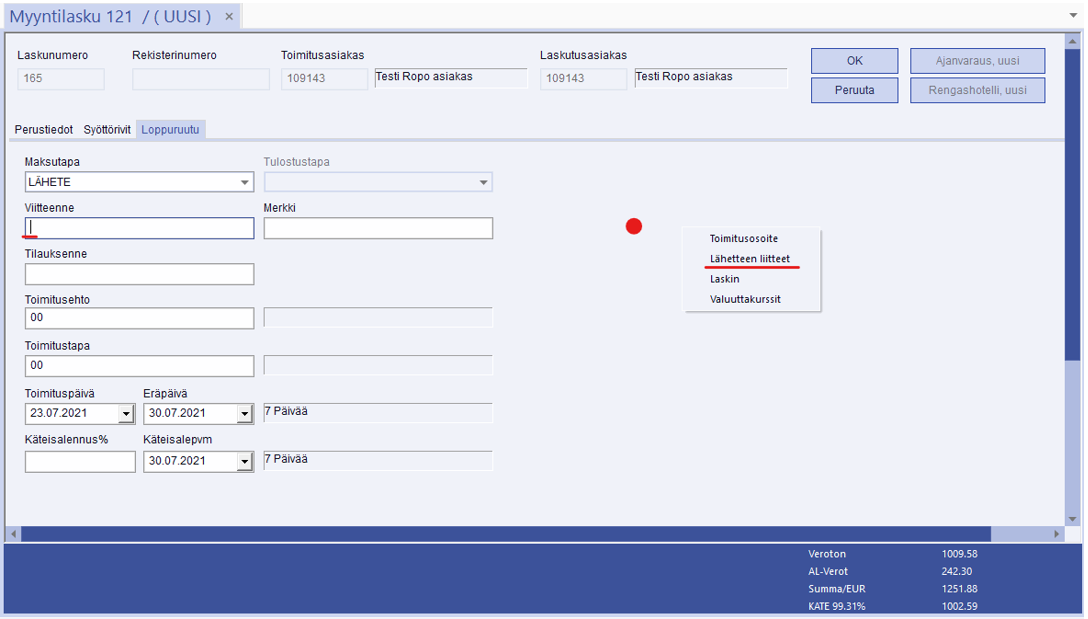The height and width of the screenshot is (619, 1088).
Task: Focus the Merkki text field
Action: pos(378,228)
